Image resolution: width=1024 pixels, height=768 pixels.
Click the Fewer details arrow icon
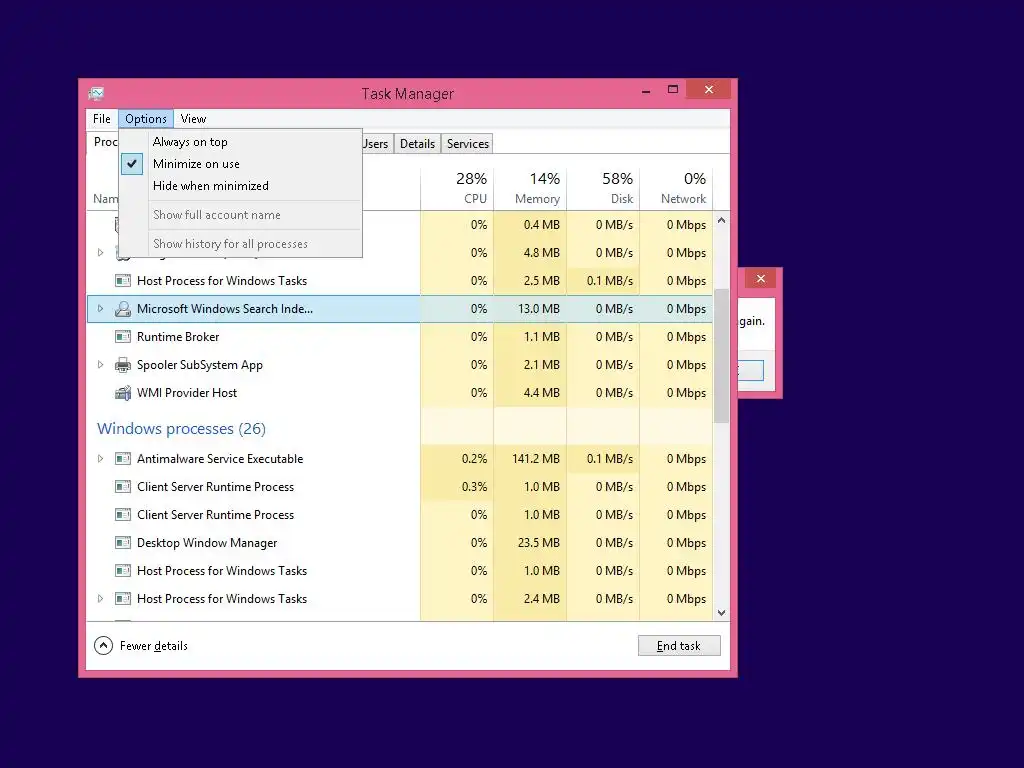pyautogui.click(x=103, y=646)
